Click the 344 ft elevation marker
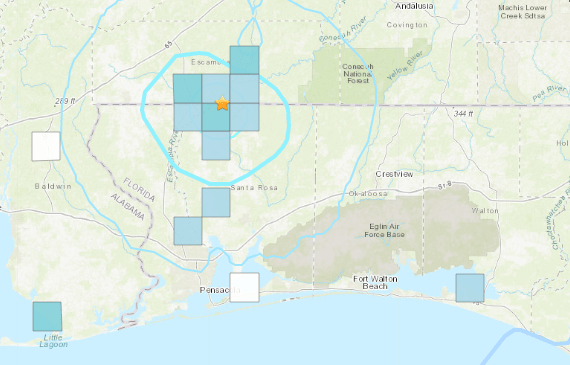 tap(463, 114)
